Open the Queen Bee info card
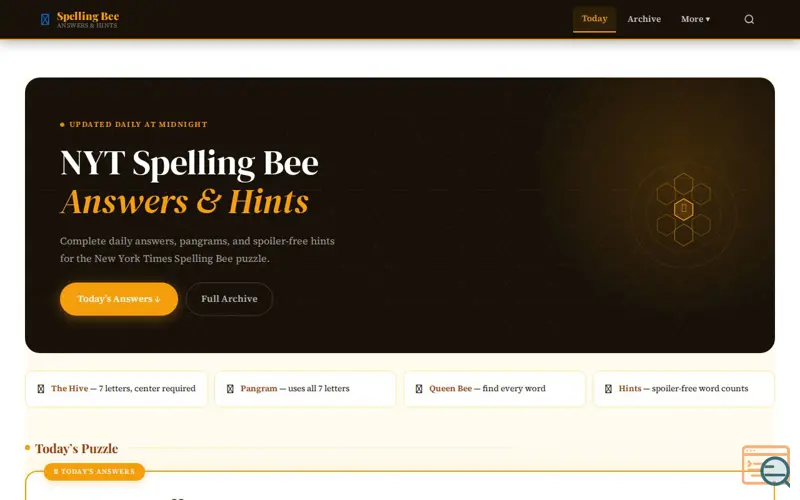Viewport: 800px width, 500px height. 494,389
